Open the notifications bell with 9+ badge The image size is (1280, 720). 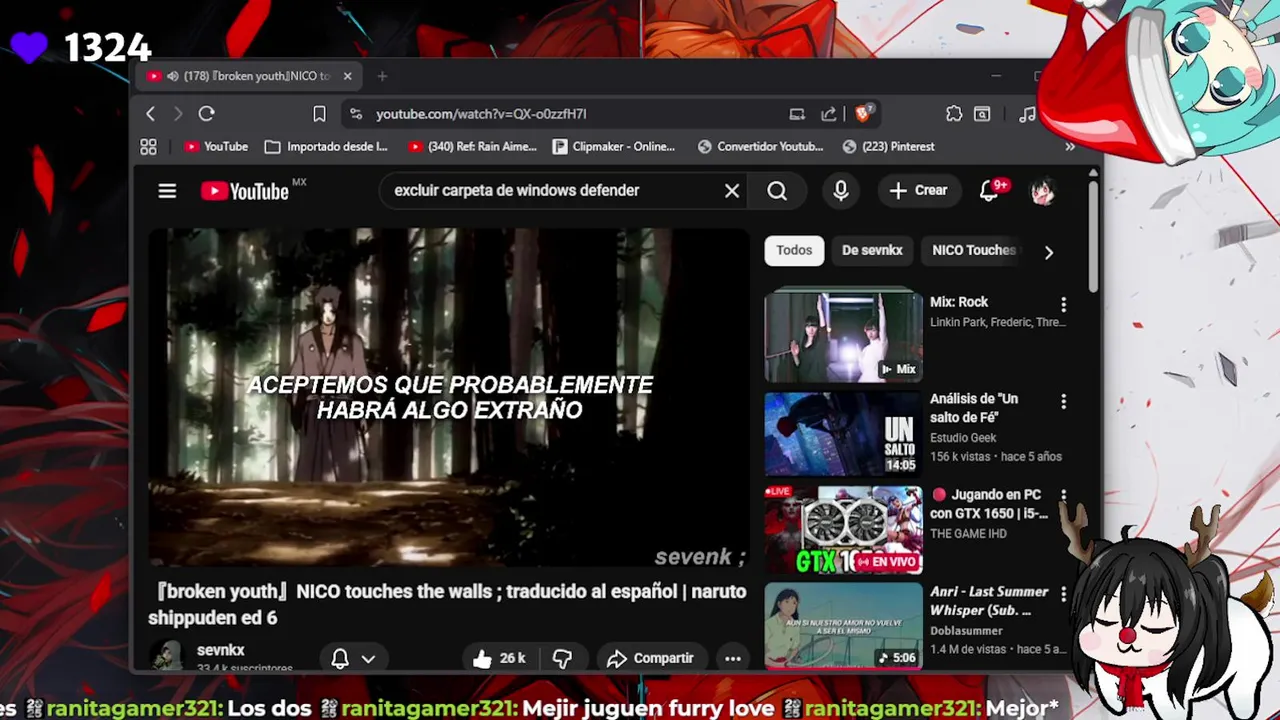click(991, 190)
